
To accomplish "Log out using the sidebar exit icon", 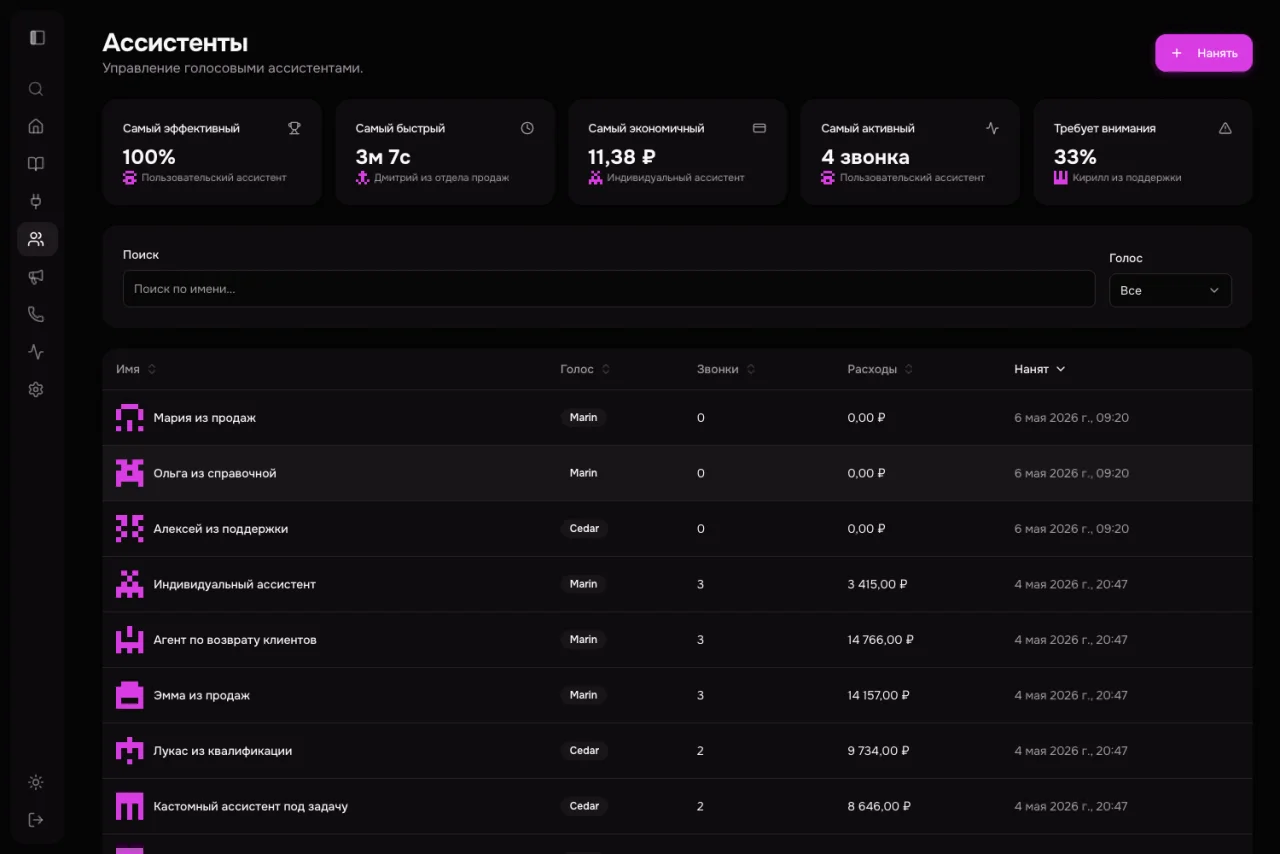I will [36, 820].
